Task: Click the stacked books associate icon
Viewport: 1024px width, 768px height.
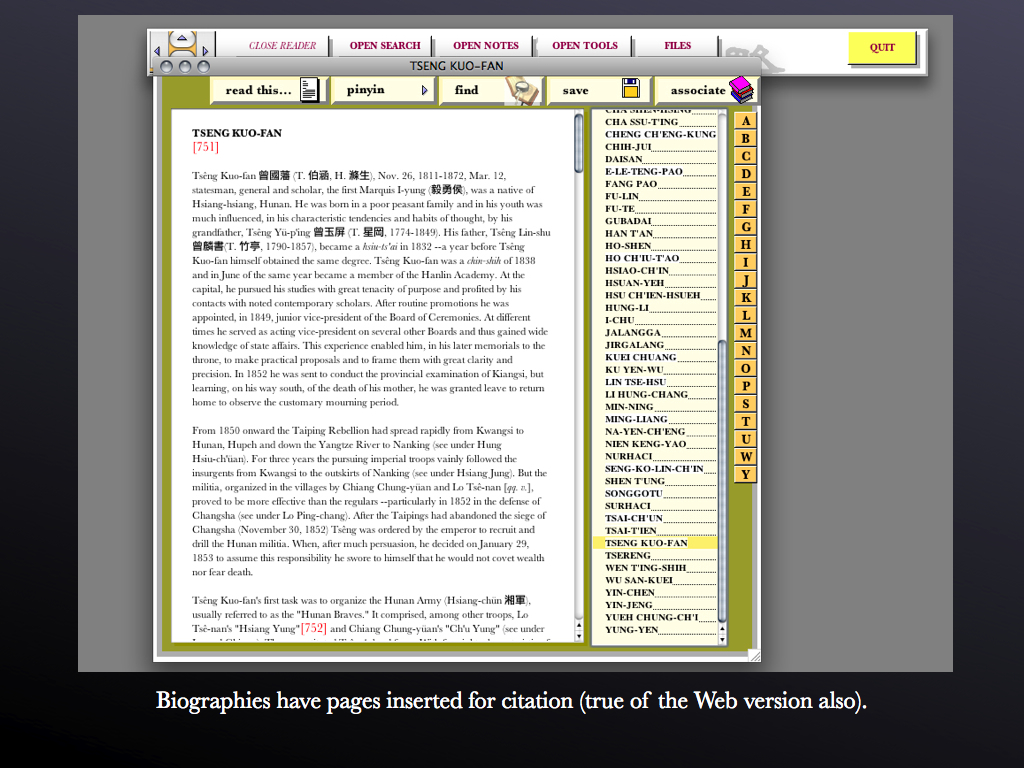Action: [x=742, y=90]
